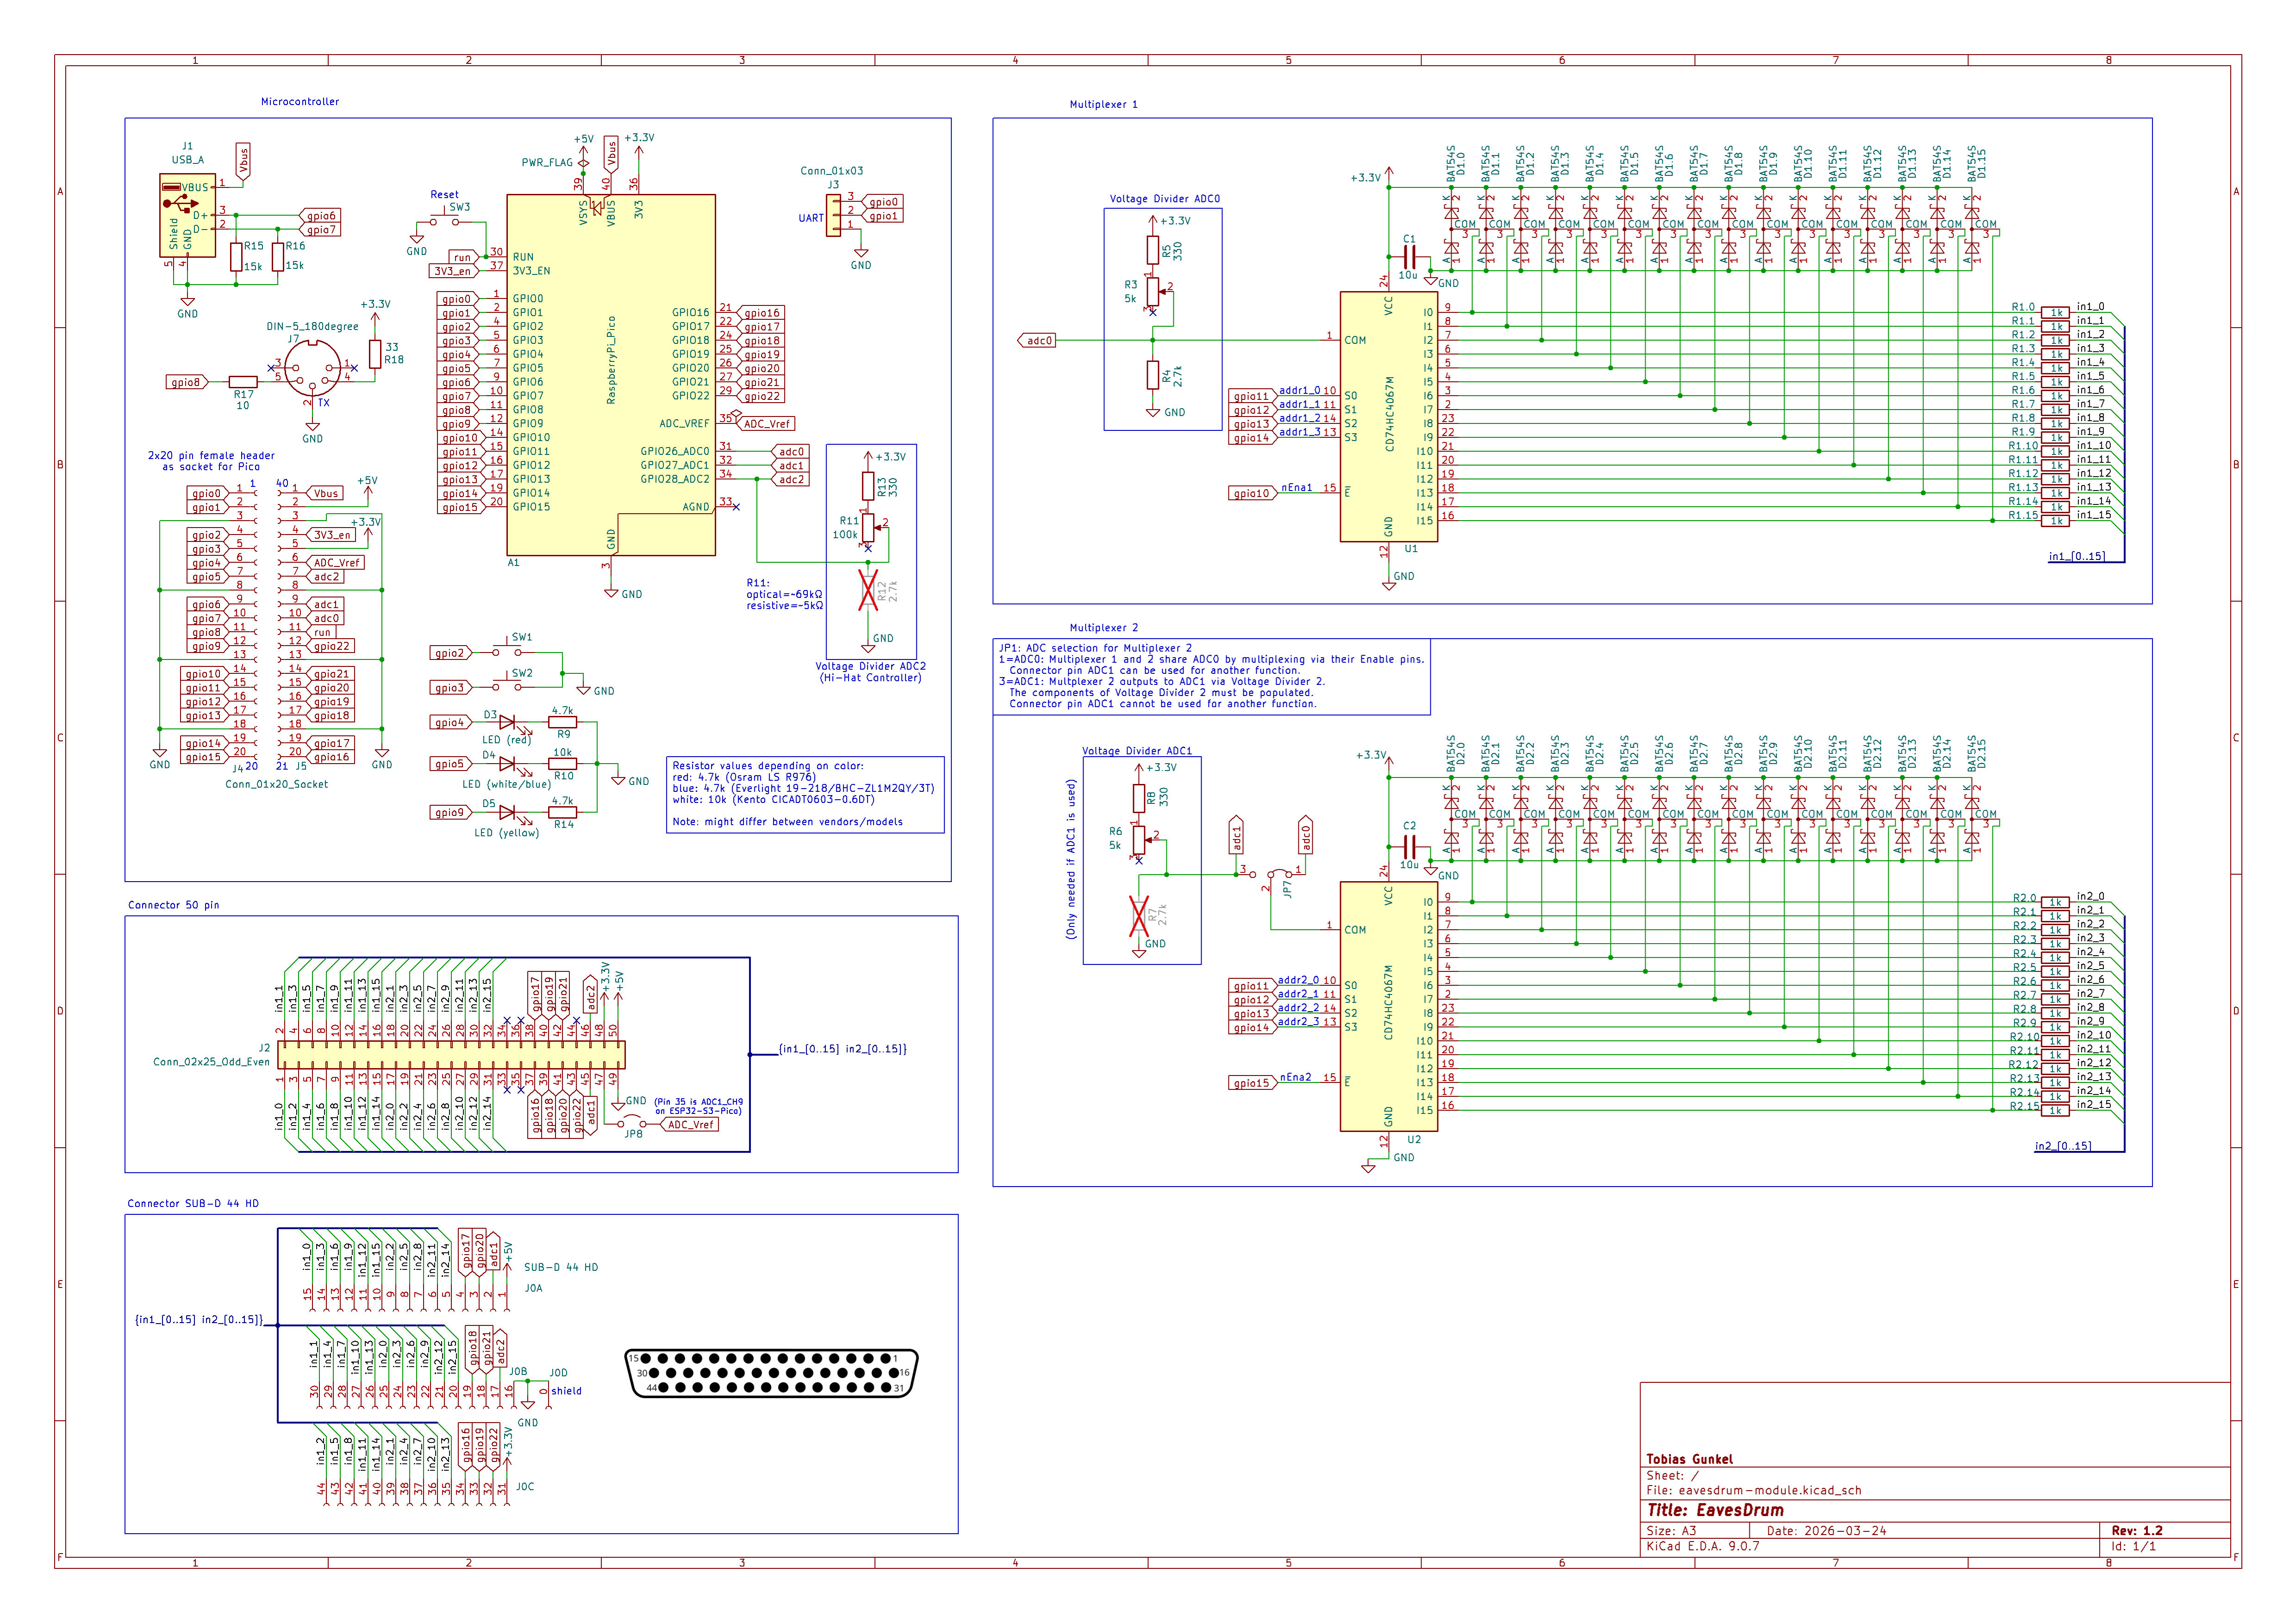Select the R6 5k potentiometer
Image resolution: width=2296 pixels, height=1623 pixels.
click(1139, 839)
